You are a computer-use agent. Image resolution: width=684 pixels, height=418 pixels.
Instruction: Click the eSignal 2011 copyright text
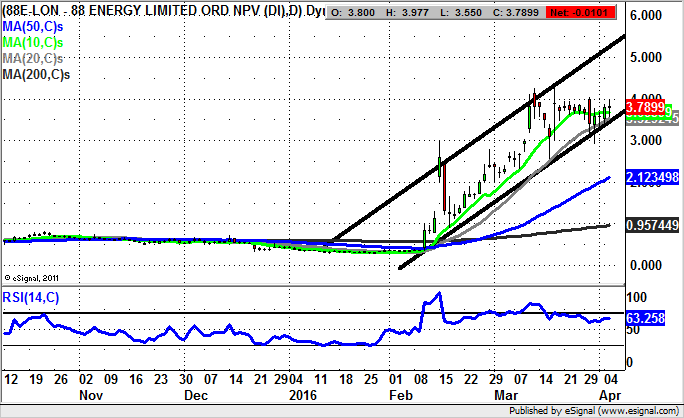(x=34, y=277)
